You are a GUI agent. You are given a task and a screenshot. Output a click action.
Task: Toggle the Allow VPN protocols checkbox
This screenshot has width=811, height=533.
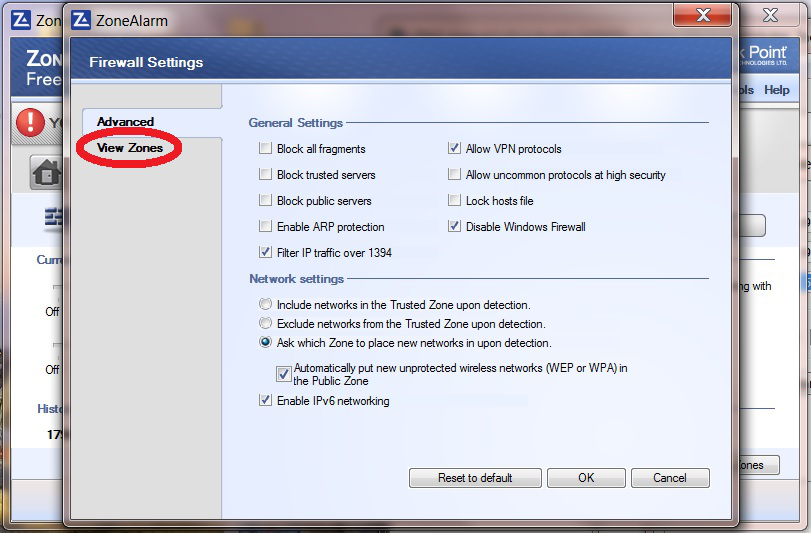(x=455, y=149)
